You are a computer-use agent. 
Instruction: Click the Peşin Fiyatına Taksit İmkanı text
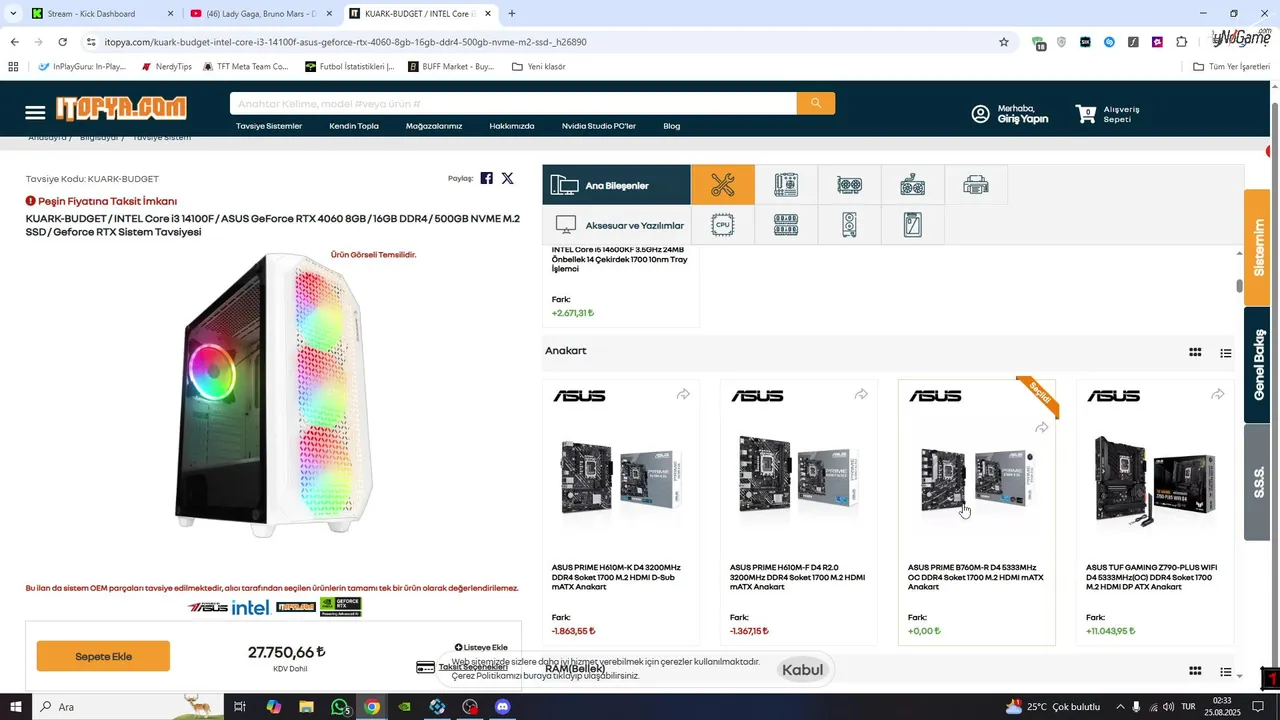pos(107,201)
